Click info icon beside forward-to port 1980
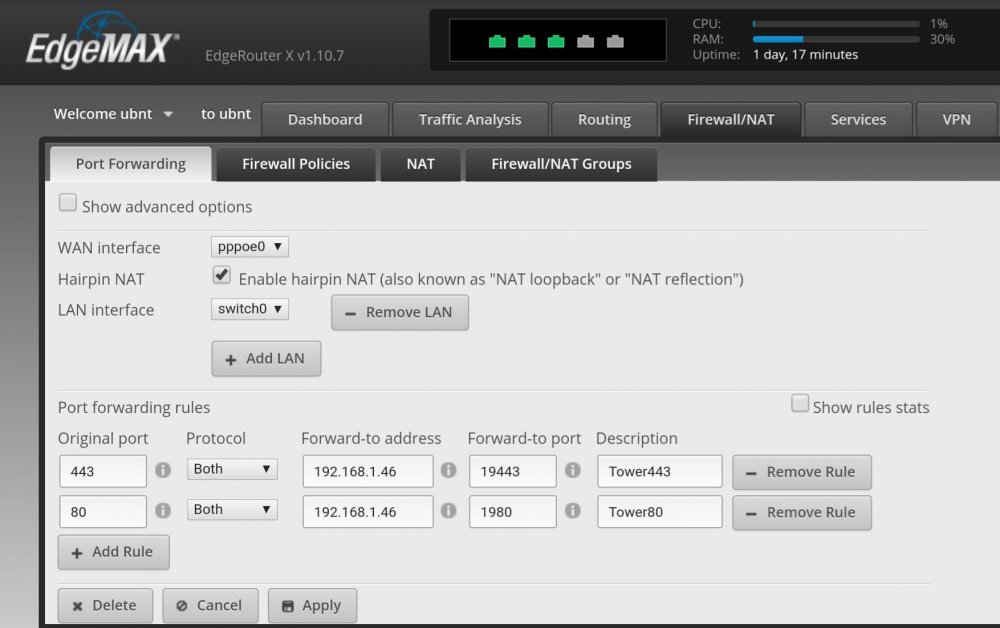Viewport: 1000px width, 628px height. (x=573, y=511)
